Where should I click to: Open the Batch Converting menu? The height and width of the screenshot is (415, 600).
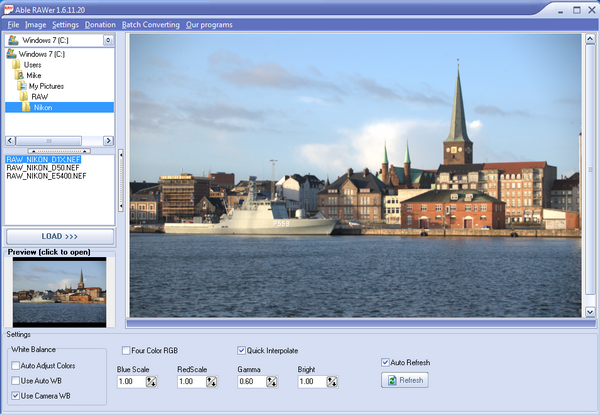(x=150, y=23)
